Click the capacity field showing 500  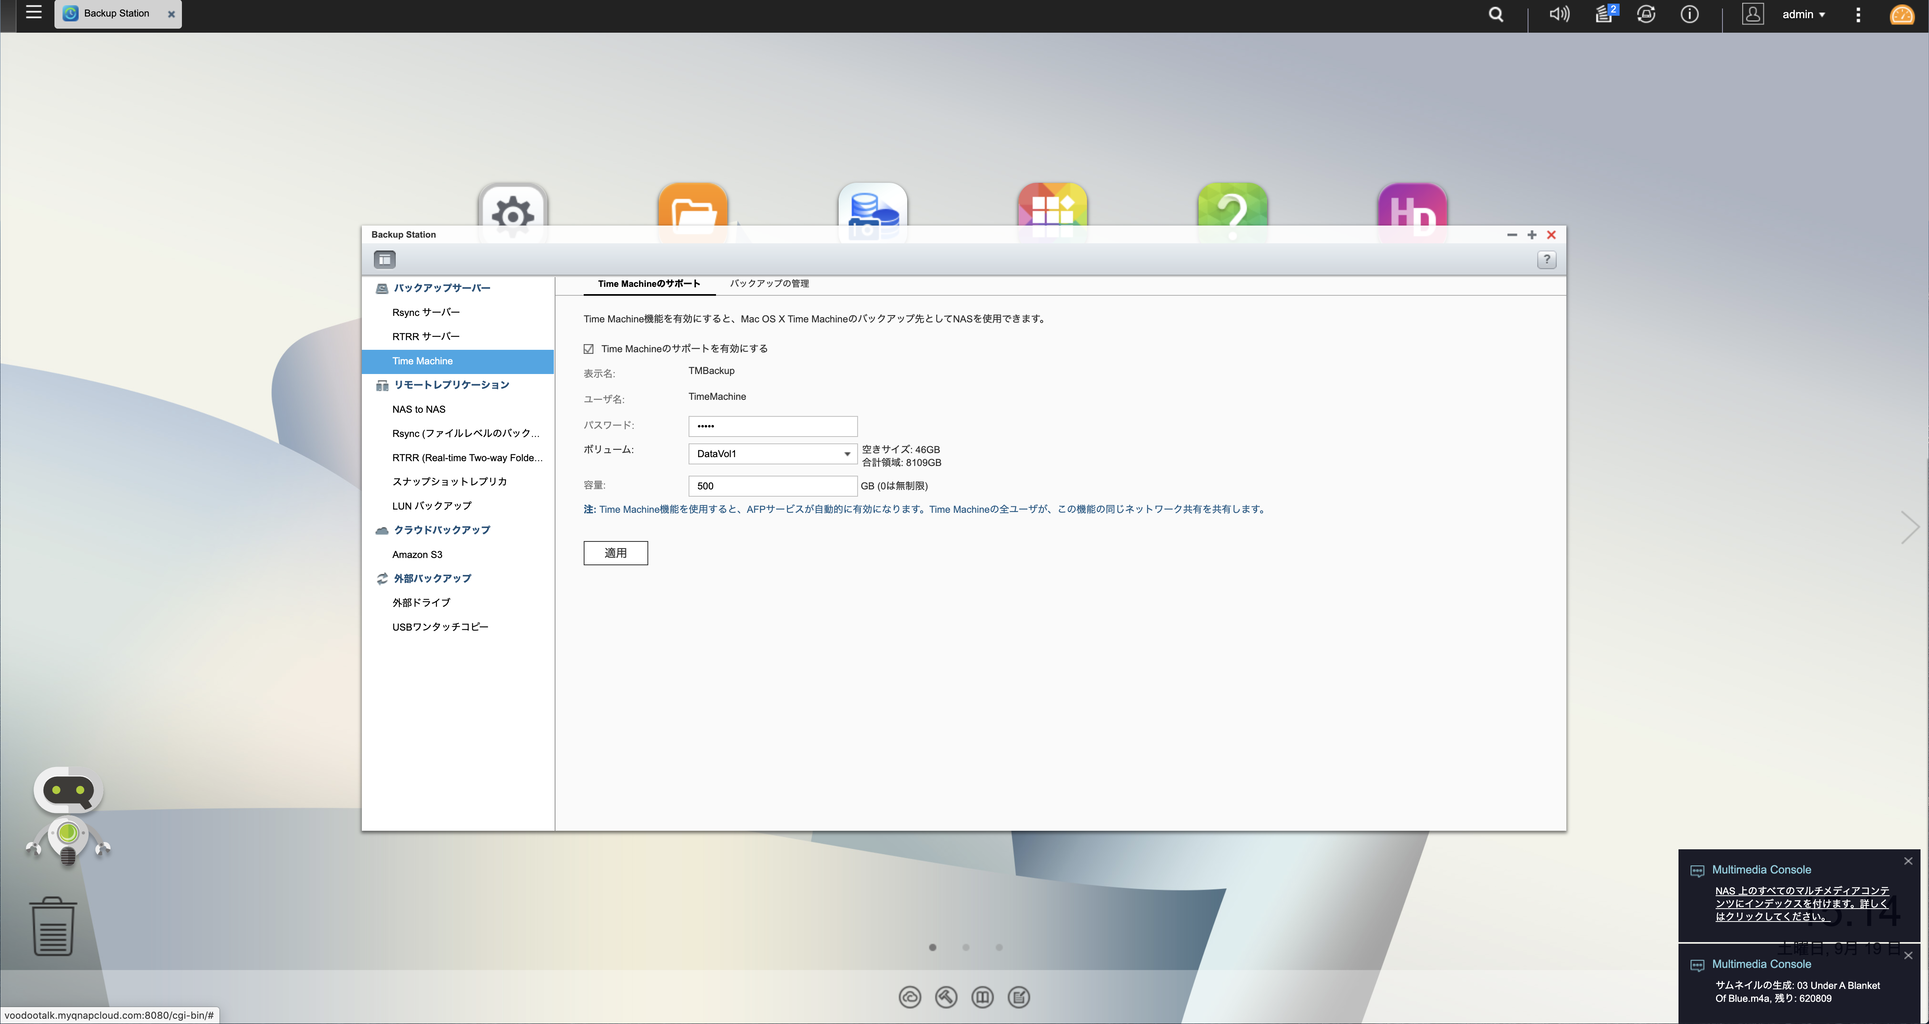tap(772, 486)
